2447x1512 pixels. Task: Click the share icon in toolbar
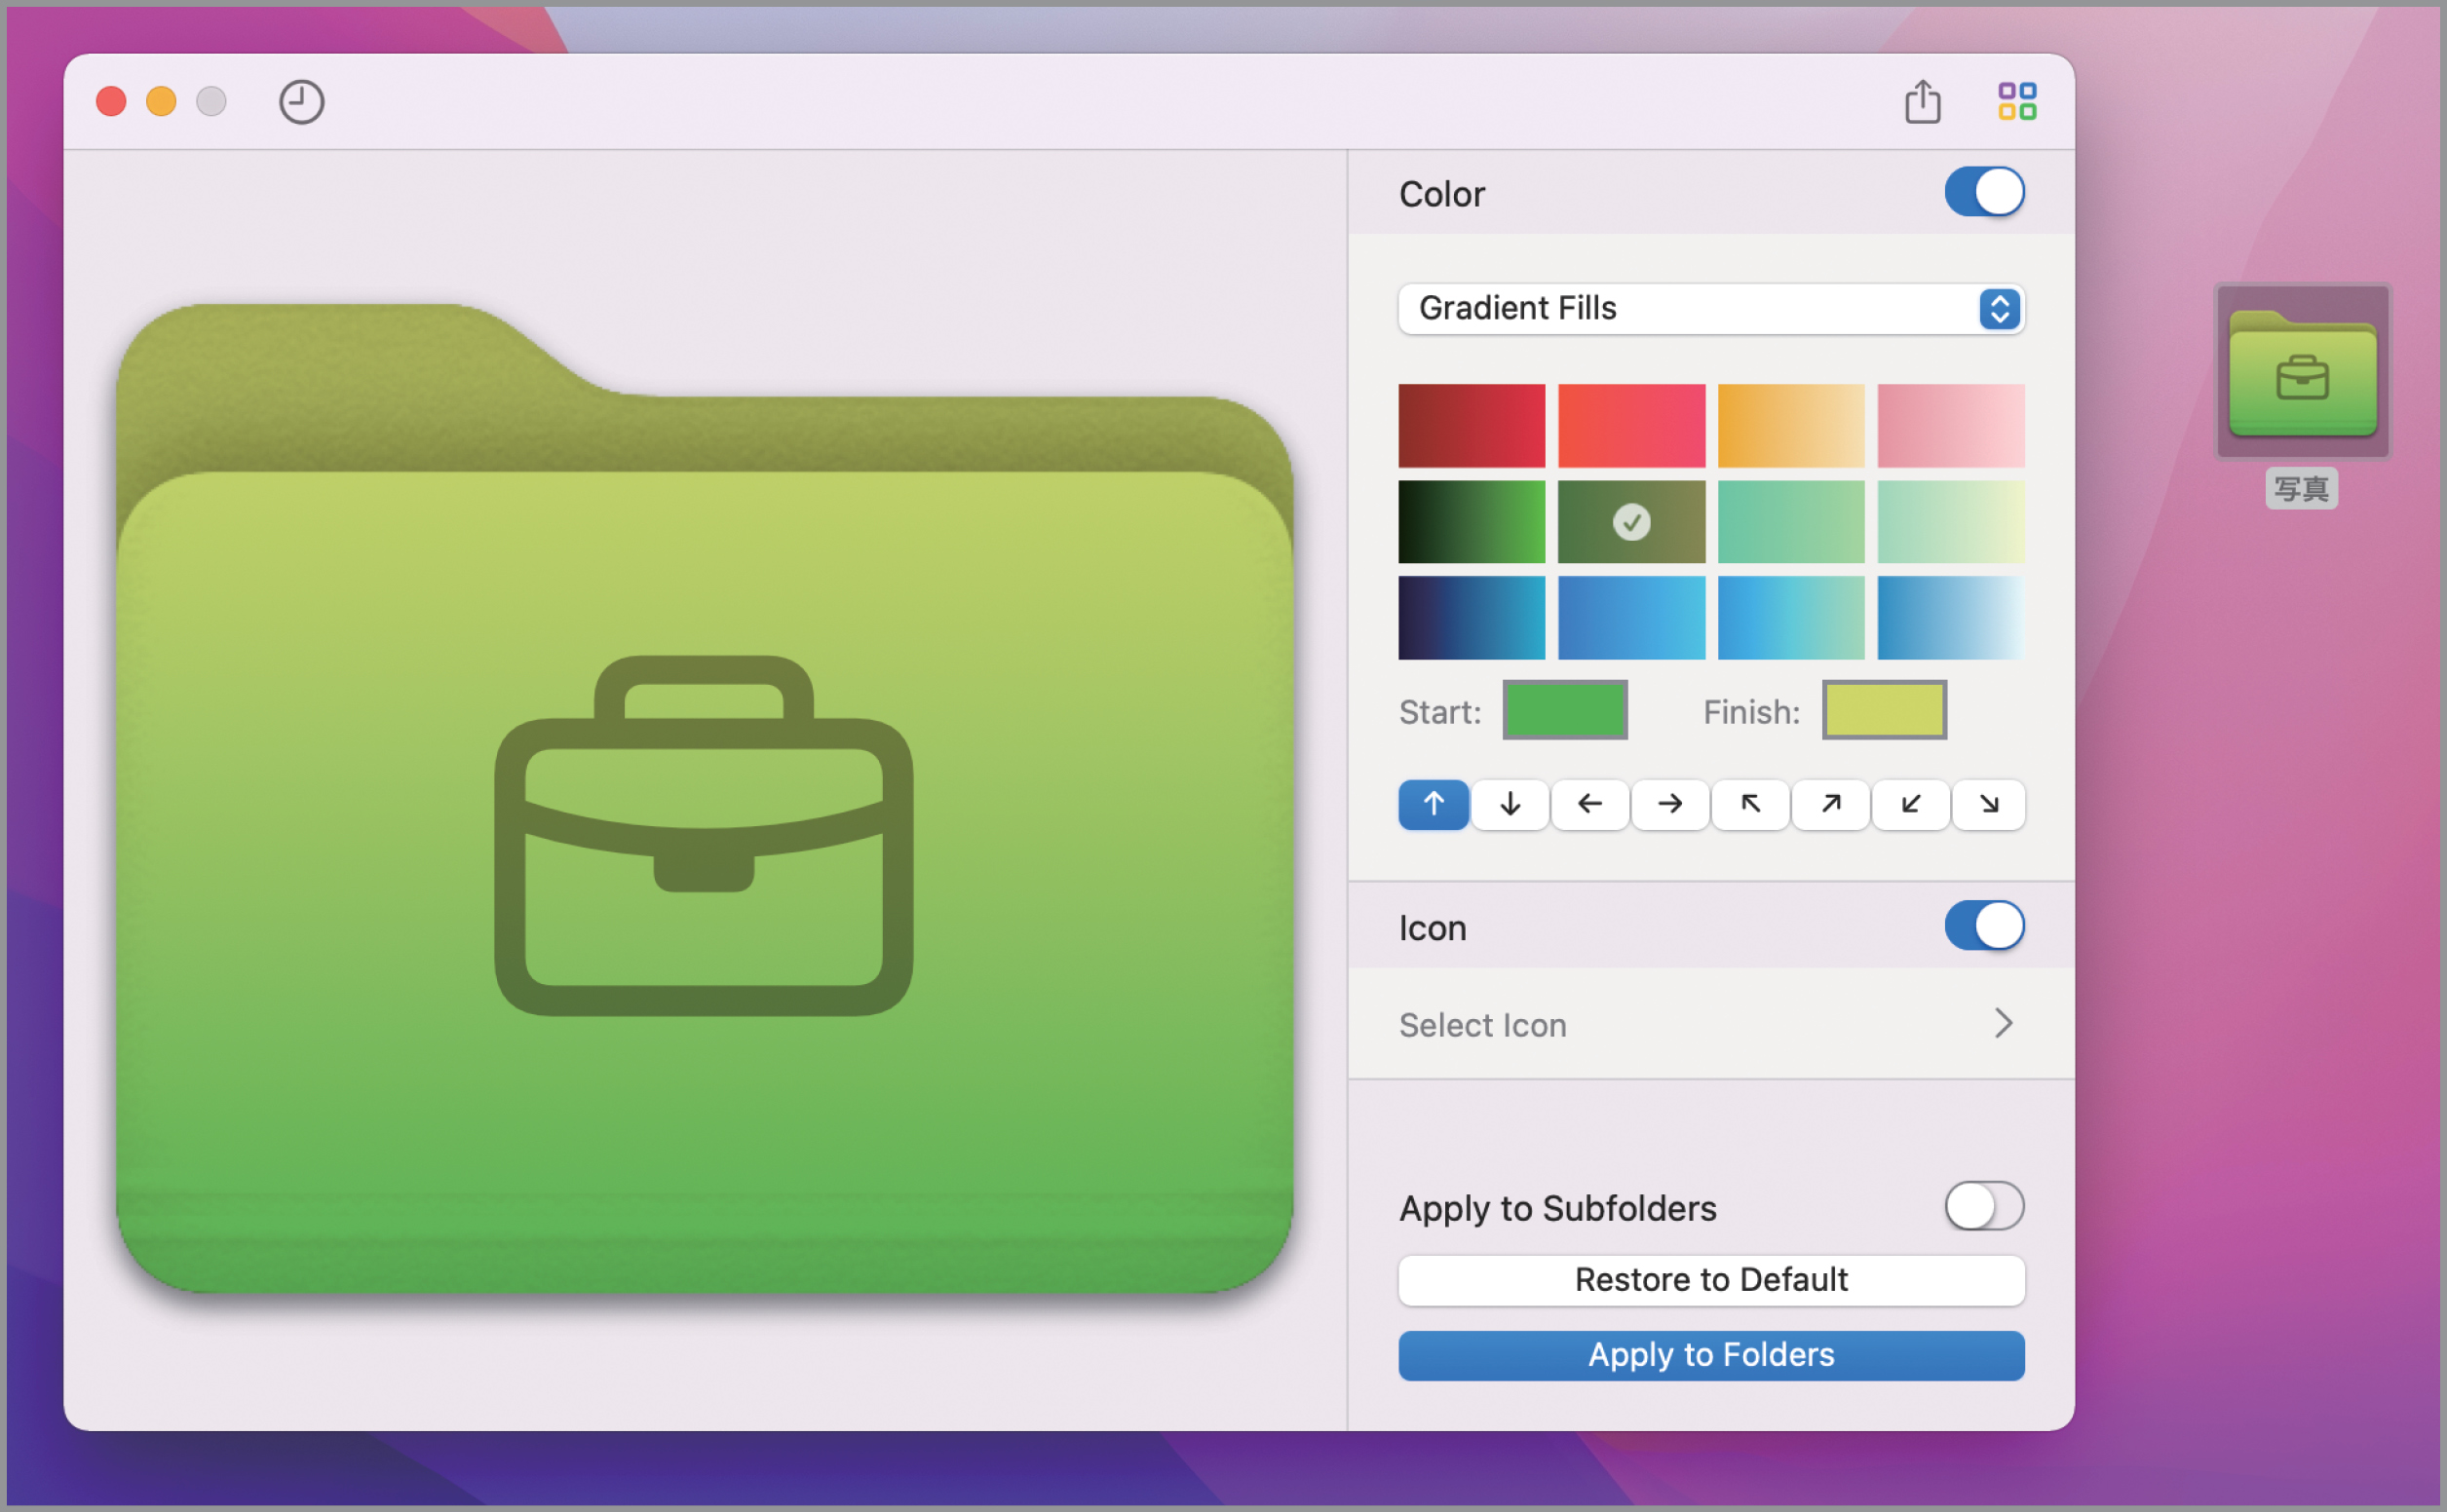(x=1922, y=102)
